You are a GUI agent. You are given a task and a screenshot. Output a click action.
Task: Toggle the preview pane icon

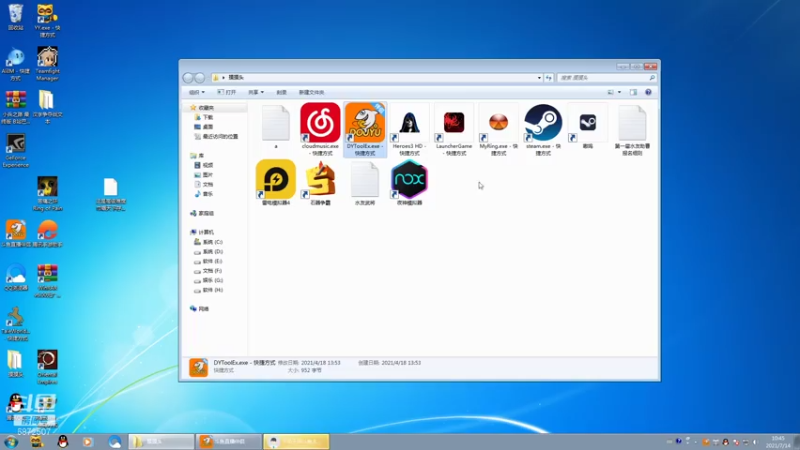click(633, 92)
